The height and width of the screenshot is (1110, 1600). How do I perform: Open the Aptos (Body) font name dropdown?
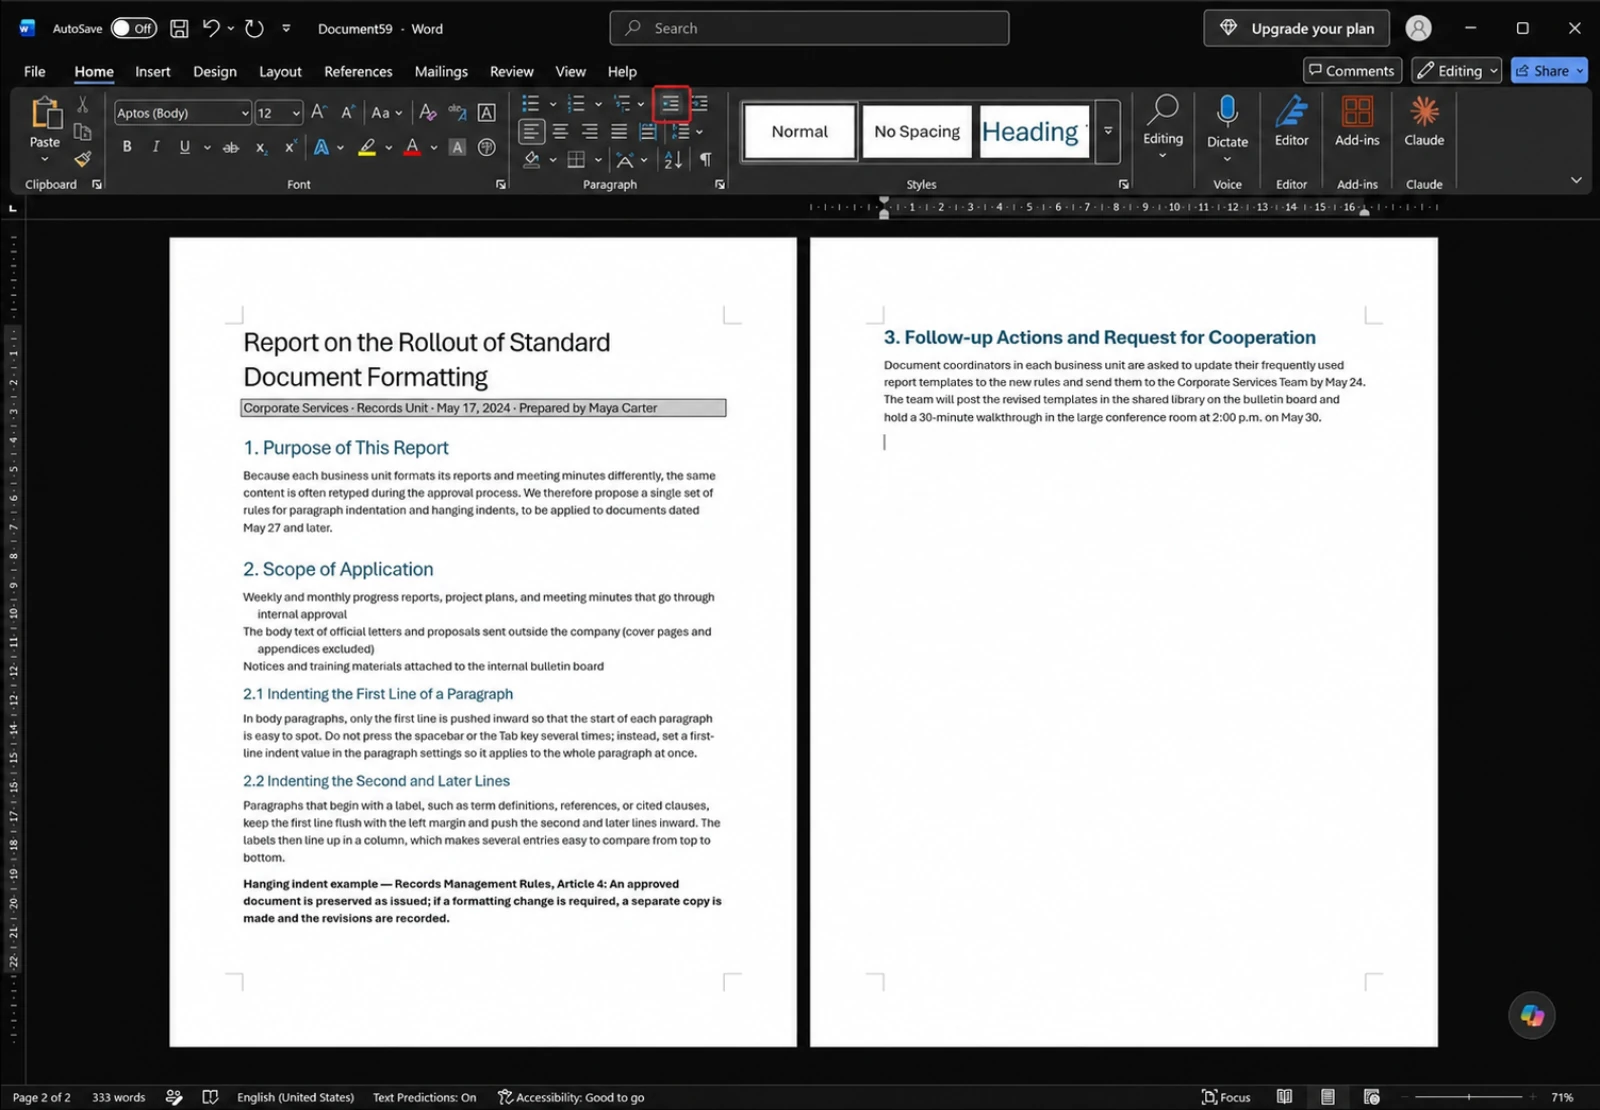pyautogui.click(x=245, y=113)
